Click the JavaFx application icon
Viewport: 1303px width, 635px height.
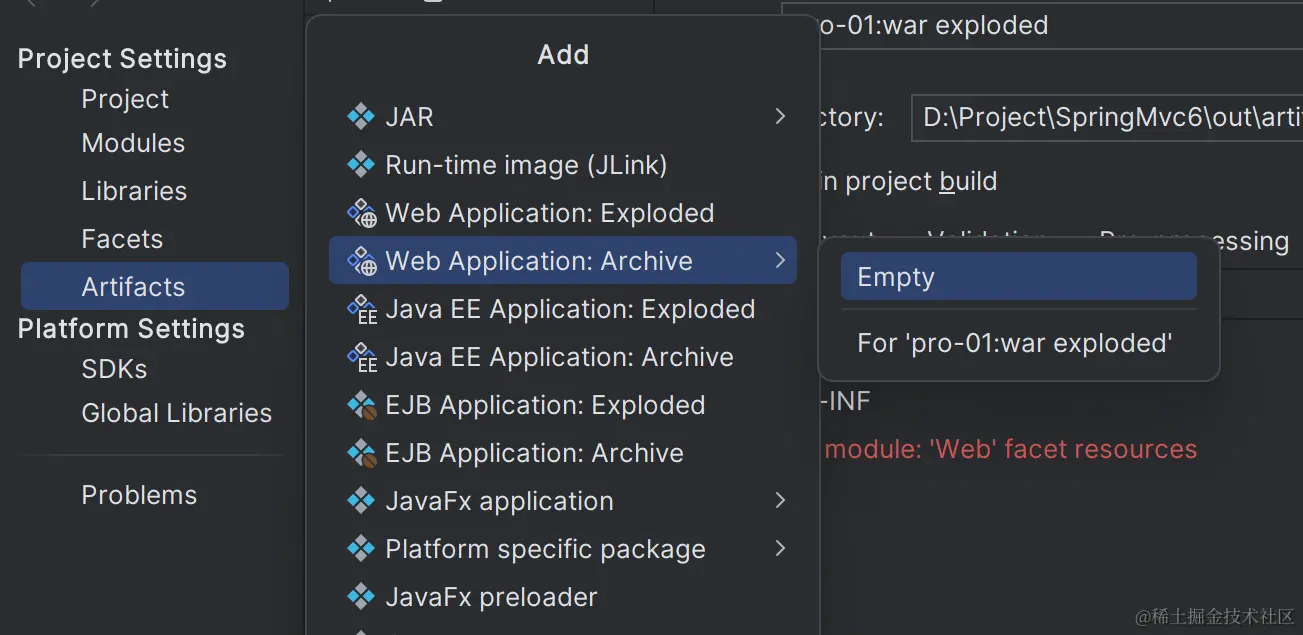tap(360, 501)
